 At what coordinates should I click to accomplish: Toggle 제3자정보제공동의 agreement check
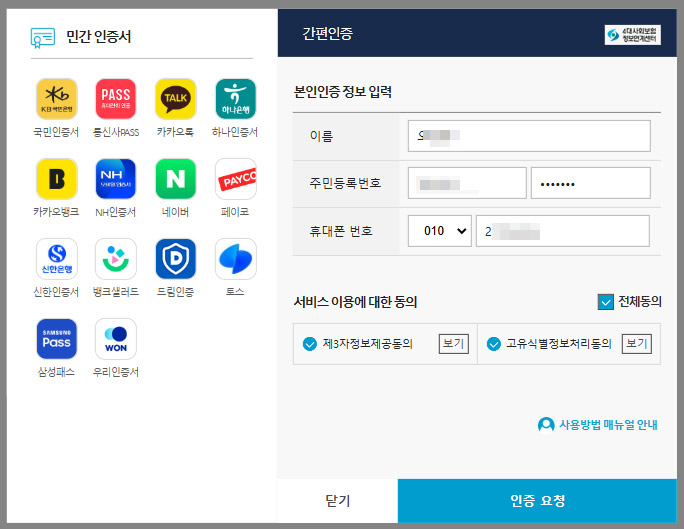310,344
